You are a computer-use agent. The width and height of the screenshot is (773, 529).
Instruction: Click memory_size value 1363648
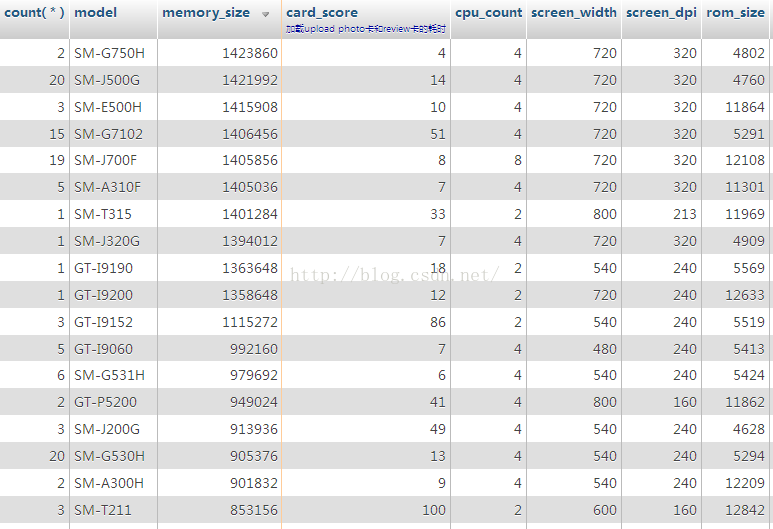(x=250, y=268)
